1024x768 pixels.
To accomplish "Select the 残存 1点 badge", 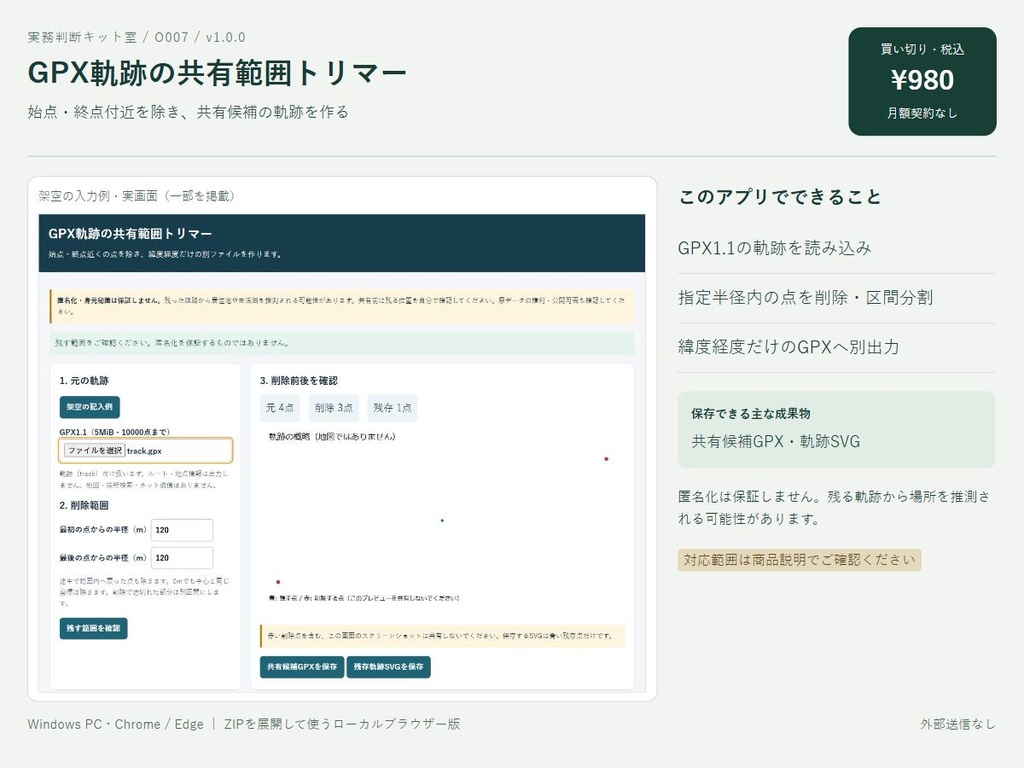I will point(392,408).
